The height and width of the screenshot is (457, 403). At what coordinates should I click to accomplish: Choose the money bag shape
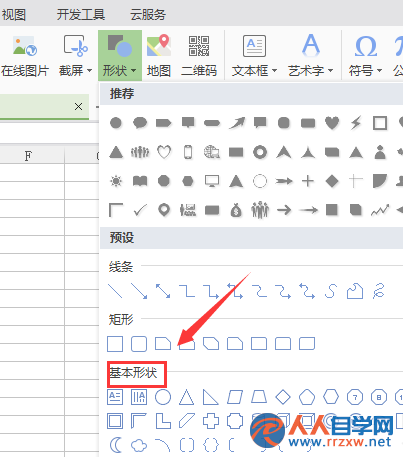click(236, 210)
